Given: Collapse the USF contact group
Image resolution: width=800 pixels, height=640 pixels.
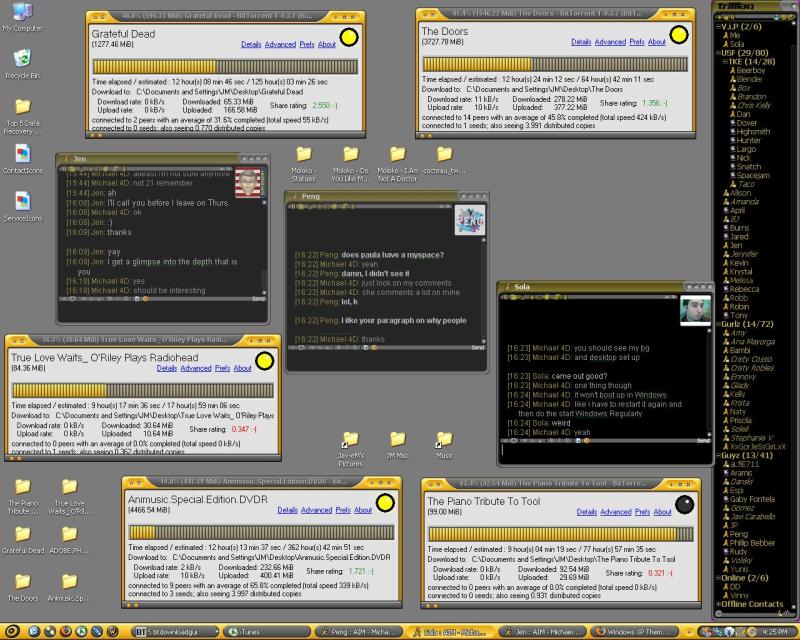Looking at the screenshot, I should click(718, 53).
